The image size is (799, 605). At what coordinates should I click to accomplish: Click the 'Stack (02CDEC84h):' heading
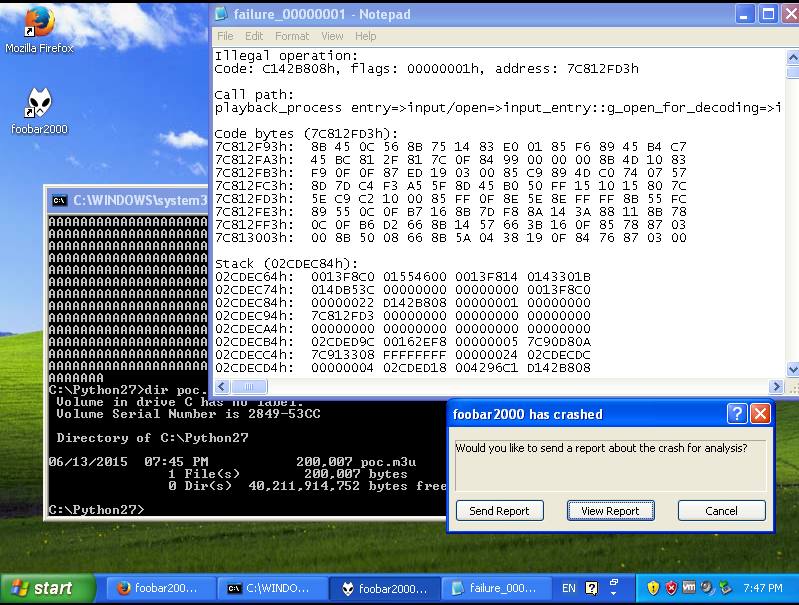[x=286, y=264]
